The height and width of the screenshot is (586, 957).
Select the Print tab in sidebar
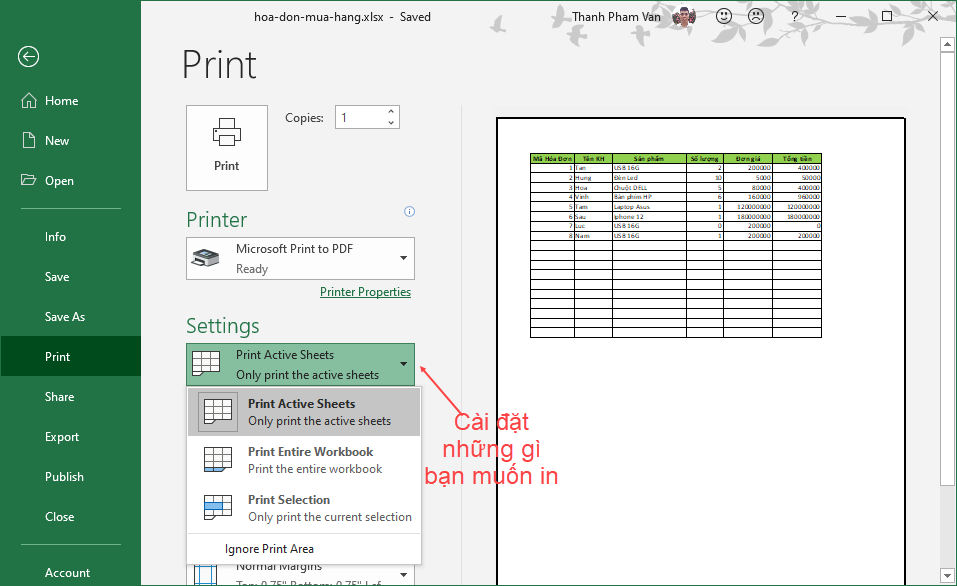(x=70, y=356)
